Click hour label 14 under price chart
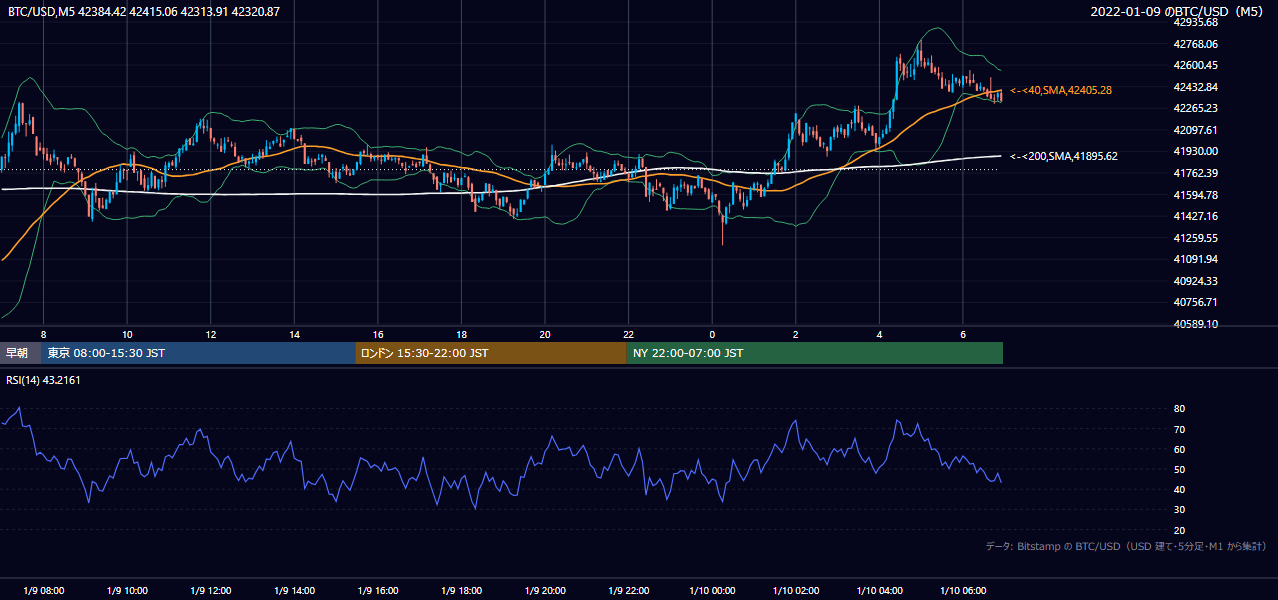Screen dimensions: 1278x600 pyautogui.click(x=294, y=334)
